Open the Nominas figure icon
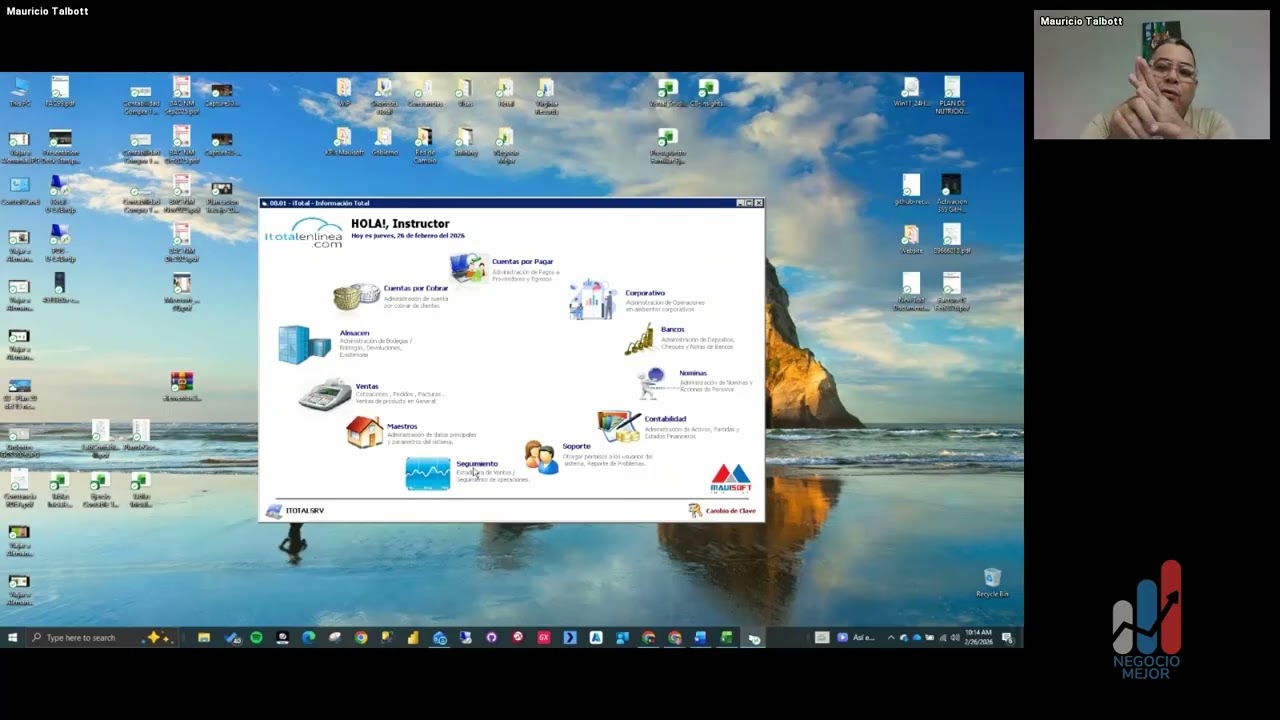The image size is (1280, 720). coord(653,383)
